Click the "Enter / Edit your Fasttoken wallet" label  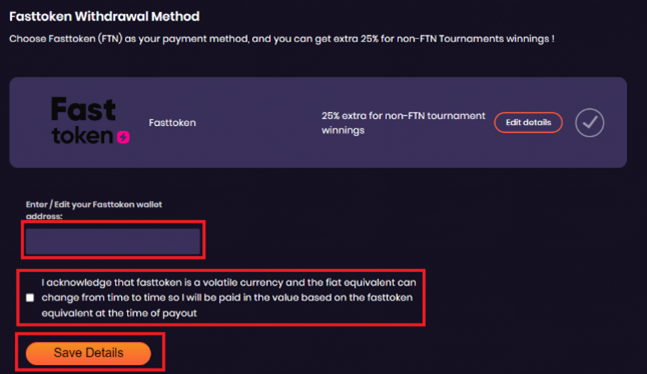[x=94, y=204]
